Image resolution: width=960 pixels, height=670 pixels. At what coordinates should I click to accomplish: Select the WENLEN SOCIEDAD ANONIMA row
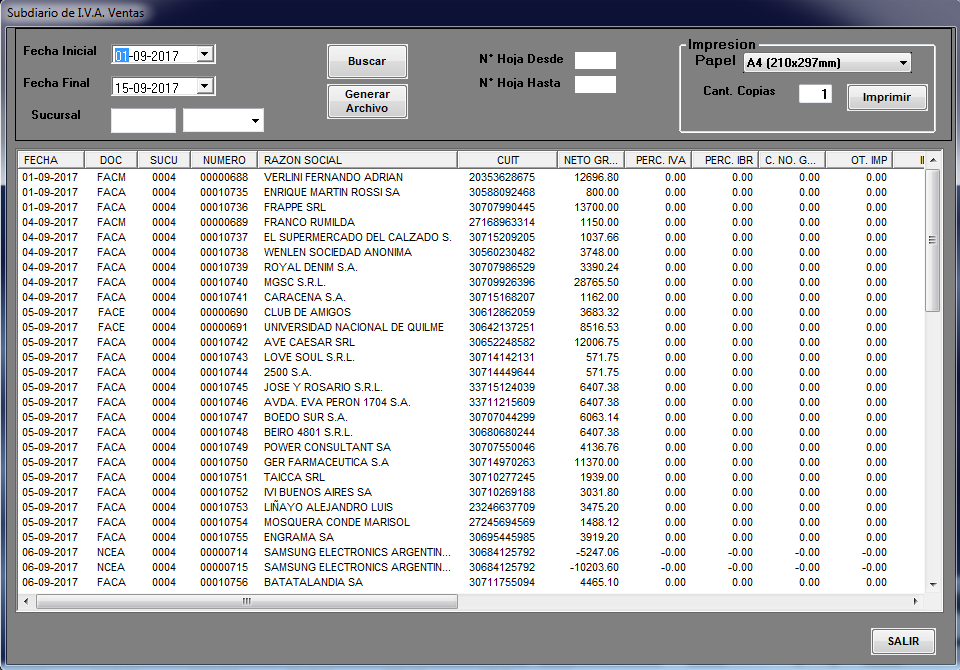[x=471, y=252]
